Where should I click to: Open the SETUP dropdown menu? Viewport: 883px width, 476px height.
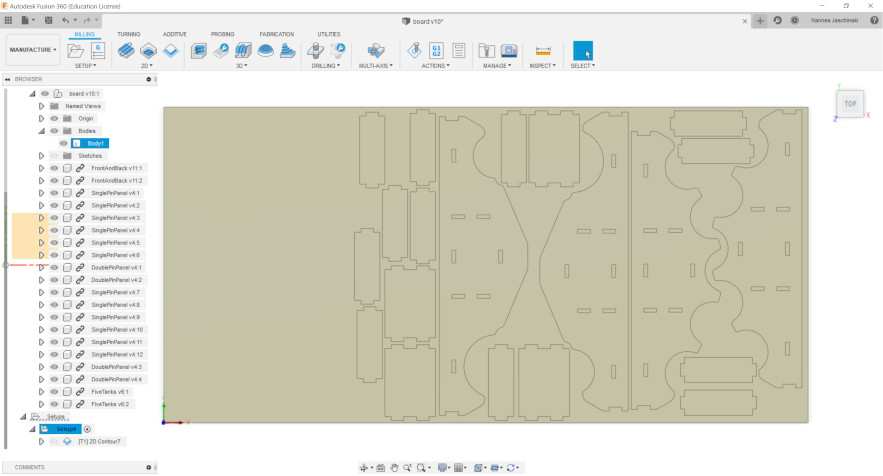(x=86, y=66)
